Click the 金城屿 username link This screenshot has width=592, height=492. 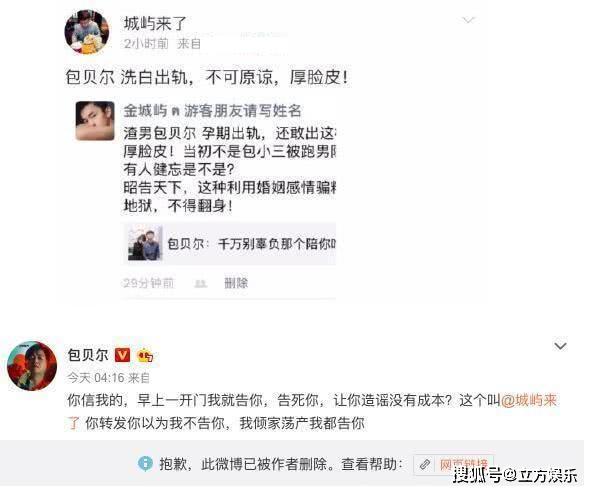[x=145, y=111]
